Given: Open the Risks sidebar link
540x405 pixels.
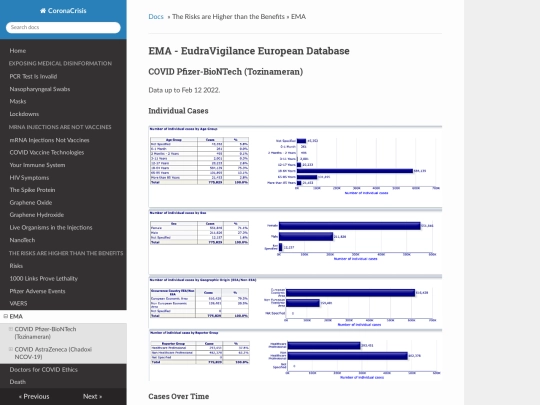Looking at the screenshot, I should coord(16,266).
